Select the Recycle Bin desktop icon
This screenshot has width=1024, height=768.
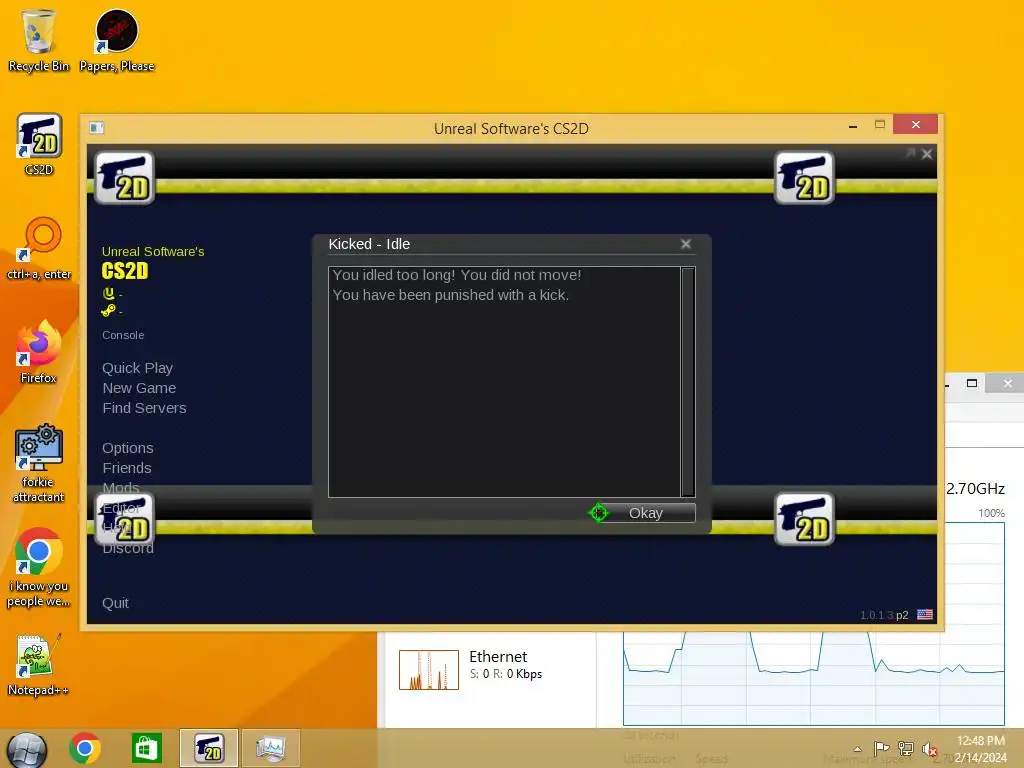pos(39,40)
